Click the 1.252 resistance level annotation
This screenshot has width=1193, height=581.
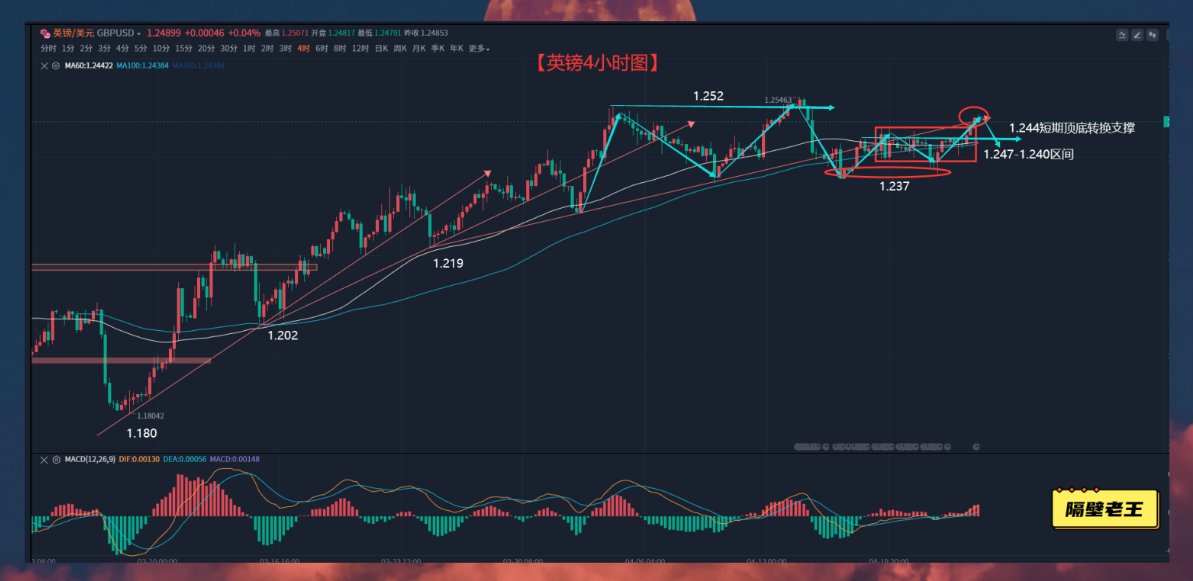tap(708, 96)
